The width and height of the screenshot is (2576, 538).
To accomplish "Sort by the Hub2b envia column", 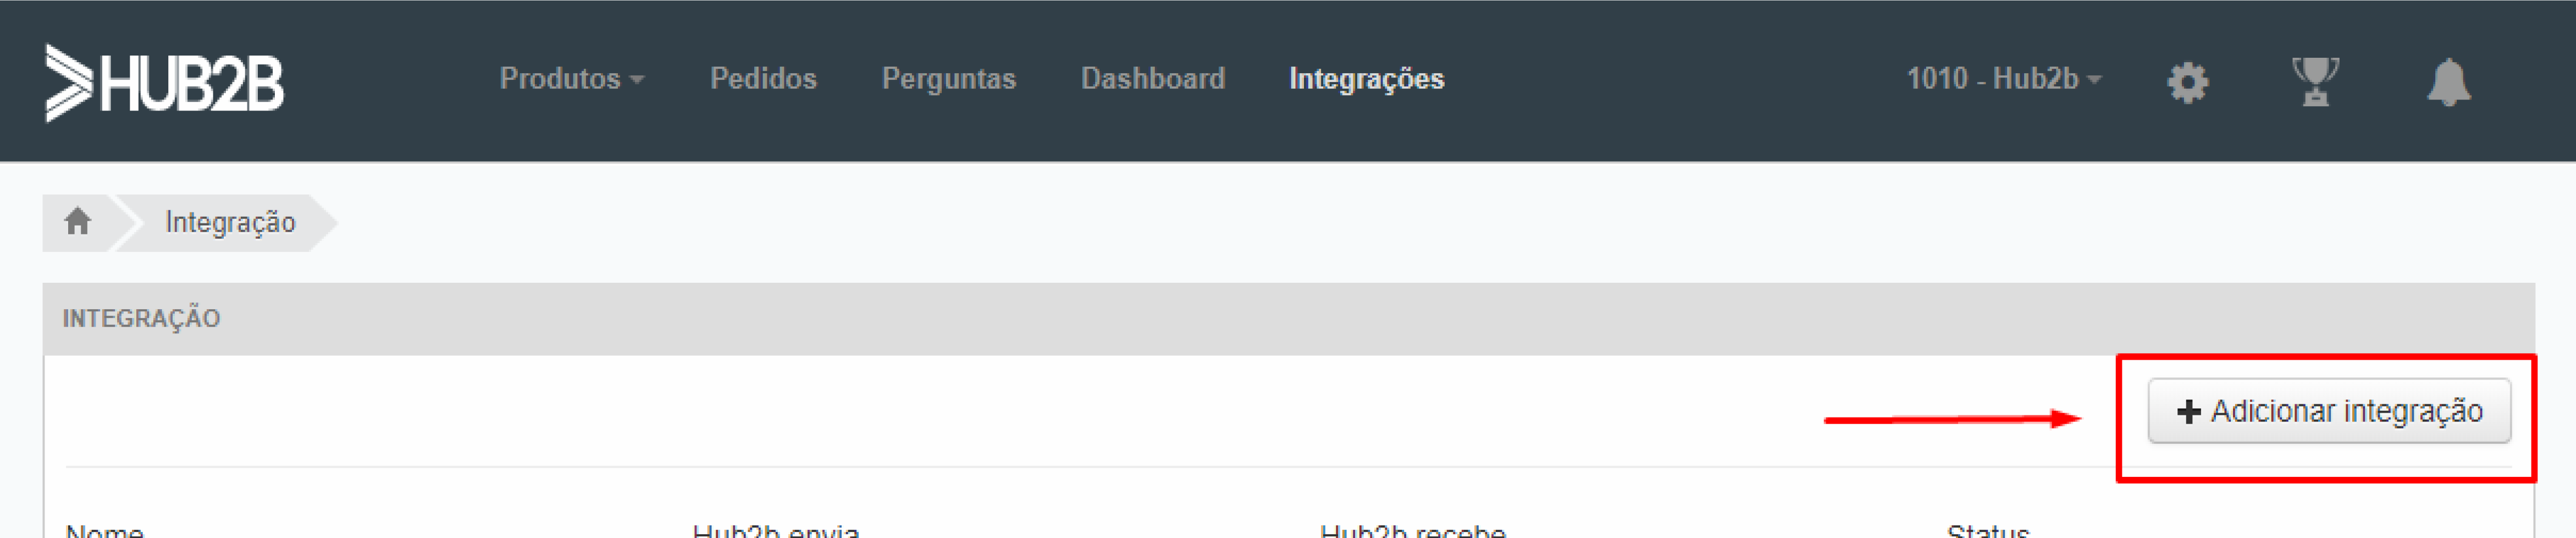I will [x=775, y=530].
